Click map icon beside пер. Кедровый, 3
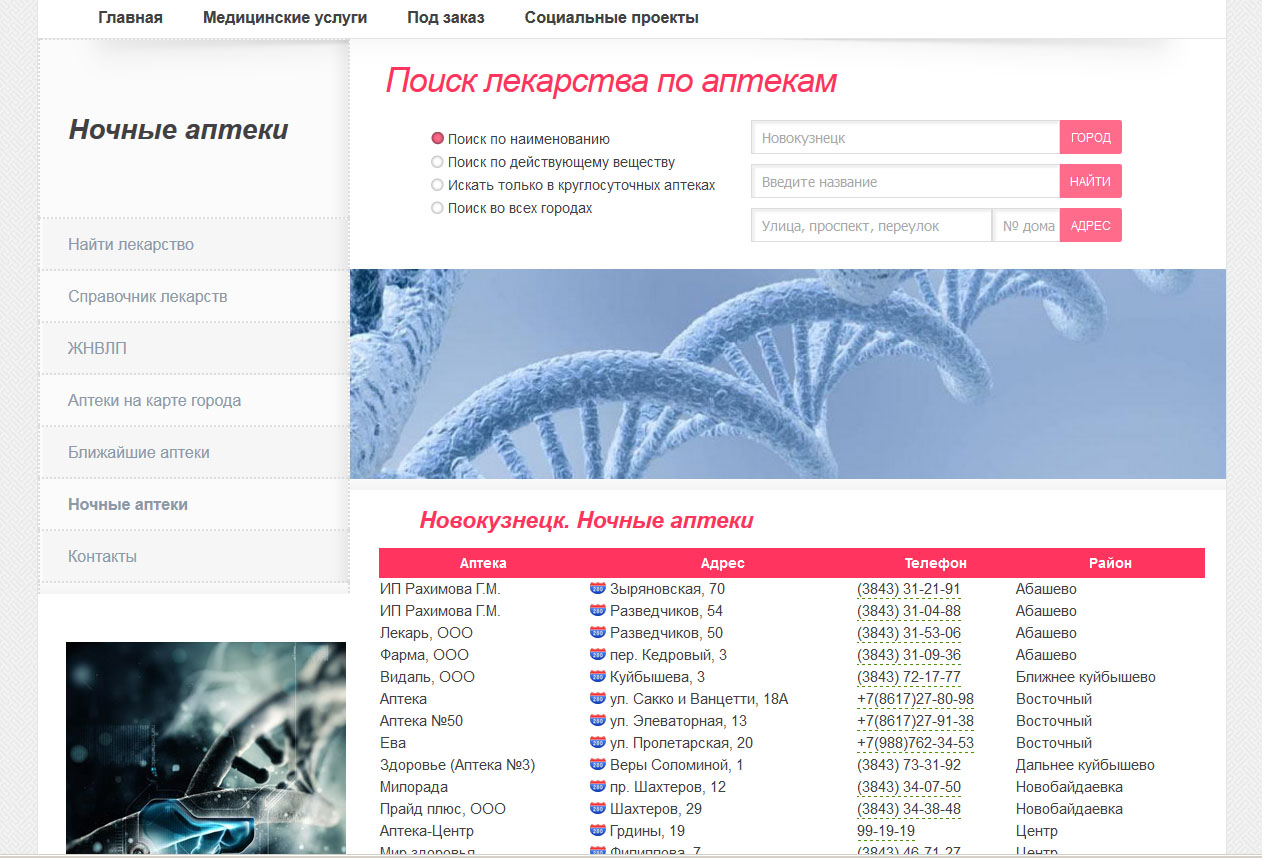1262x858 pixels. tap(598, 654)
